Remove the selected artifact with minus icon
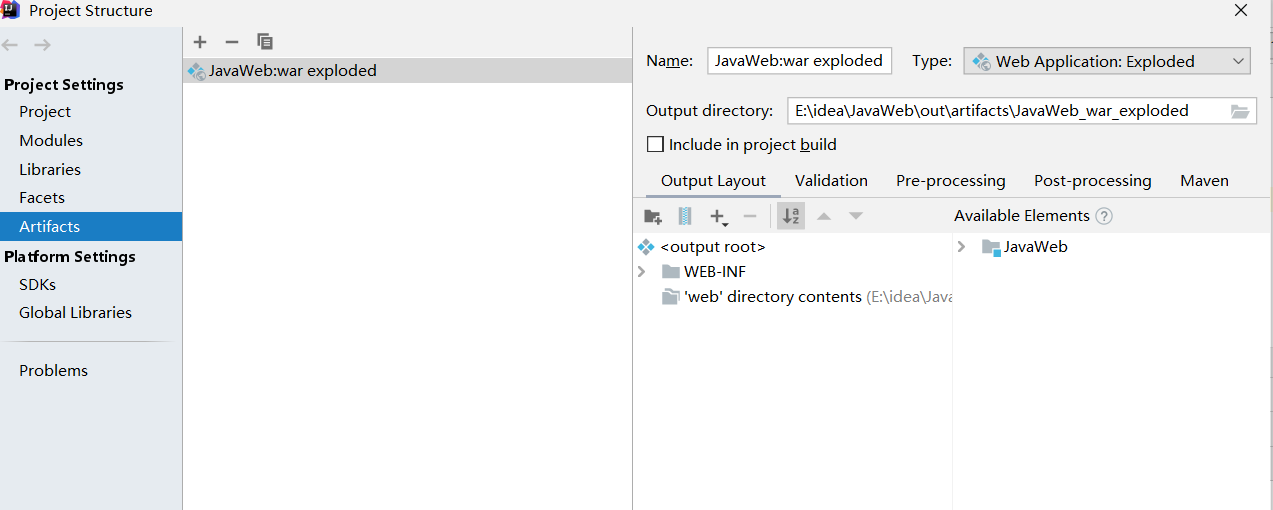The height and width of the screenshot is (510, 1273). tap(232, 41)
